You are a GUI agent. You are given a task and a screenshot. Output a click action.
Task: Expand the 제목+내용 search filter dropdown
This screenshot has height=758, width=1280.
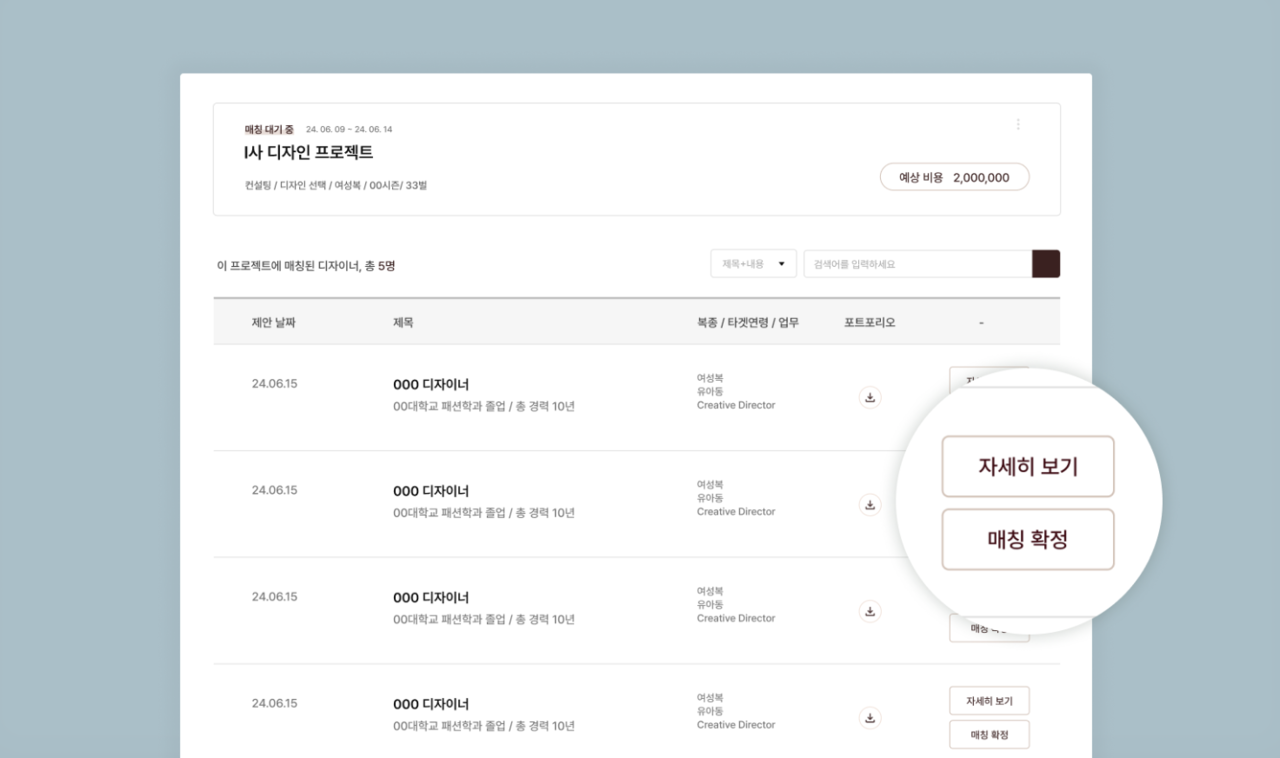coord(753,264)
